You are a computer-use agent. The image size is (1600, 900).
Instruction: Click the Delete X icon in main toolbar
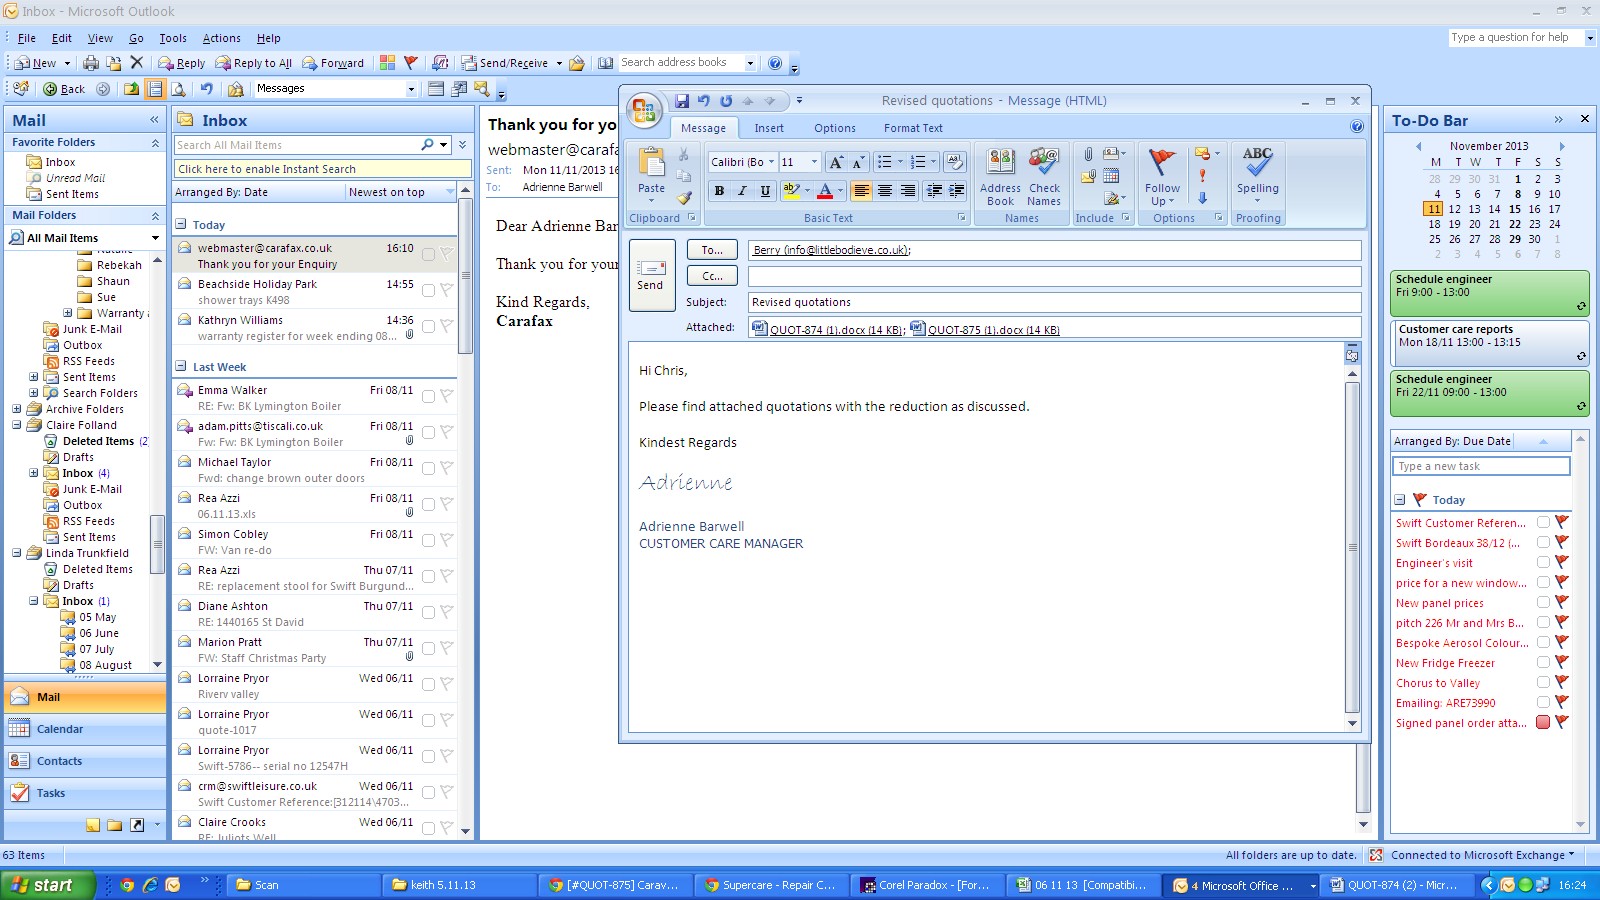(137, 63)
